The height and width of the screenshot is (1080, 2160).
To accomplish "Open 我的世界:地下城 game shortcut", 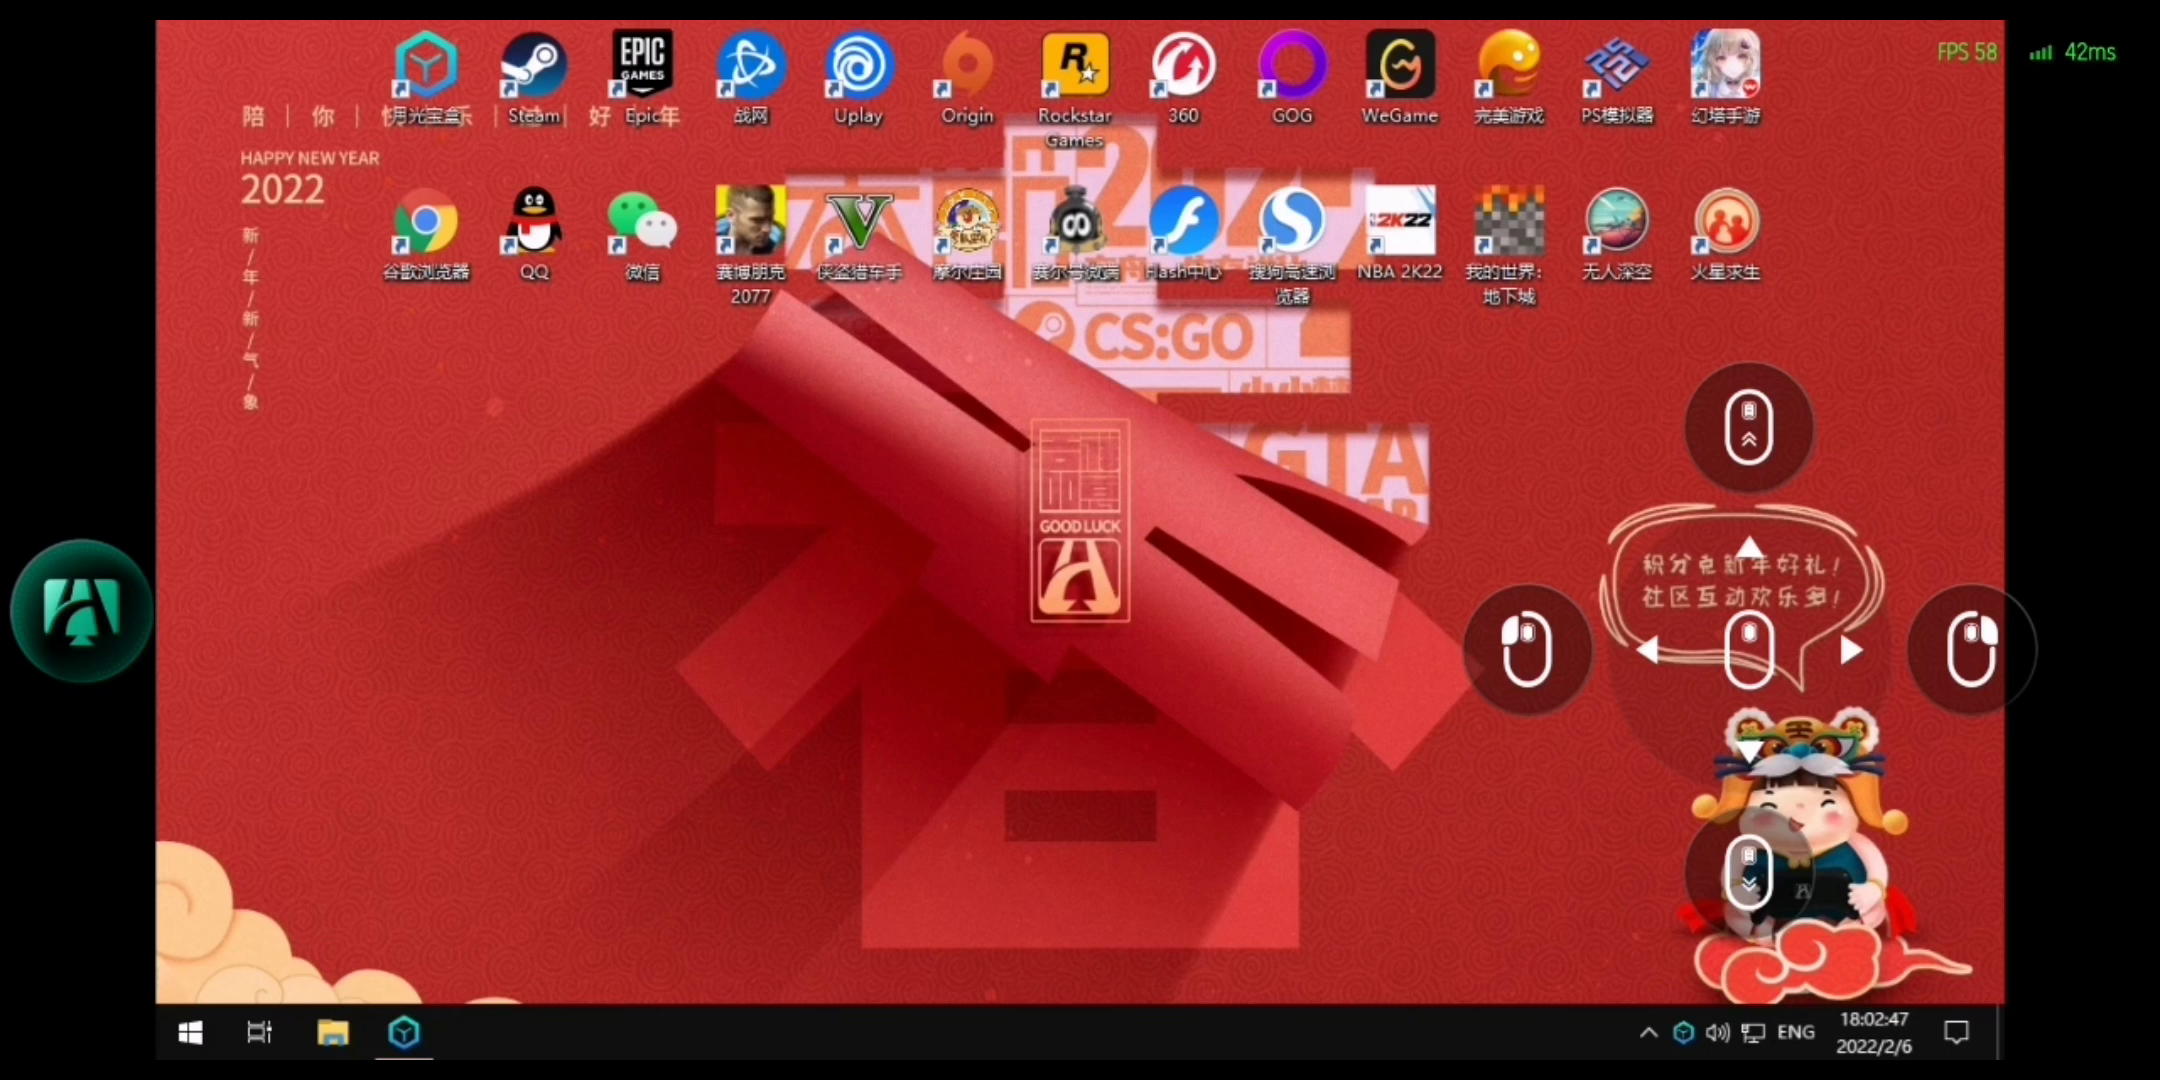I will (1508, 246).
